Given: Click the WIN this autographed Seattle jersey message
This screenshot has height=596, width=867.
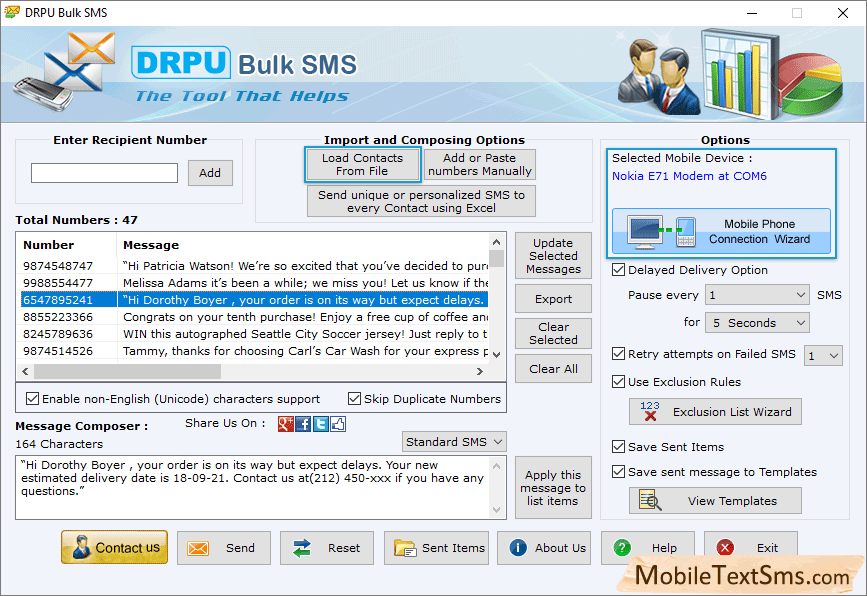Looking at the screenshot, I should 305,334.
